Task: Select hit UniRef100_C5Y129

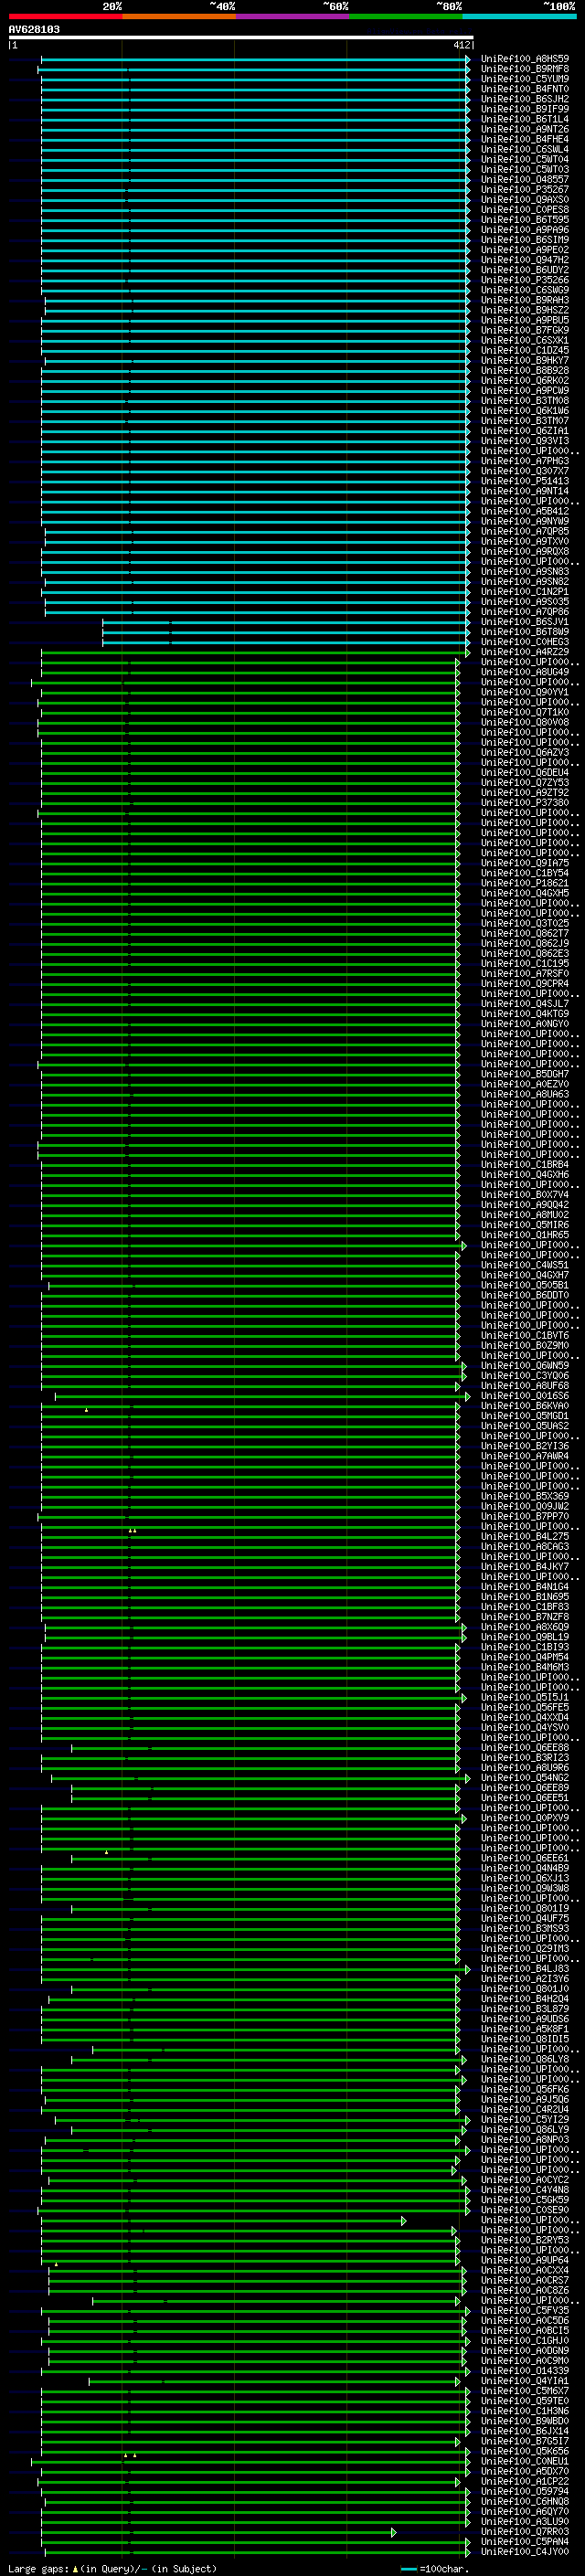Action: (524, 2120)
